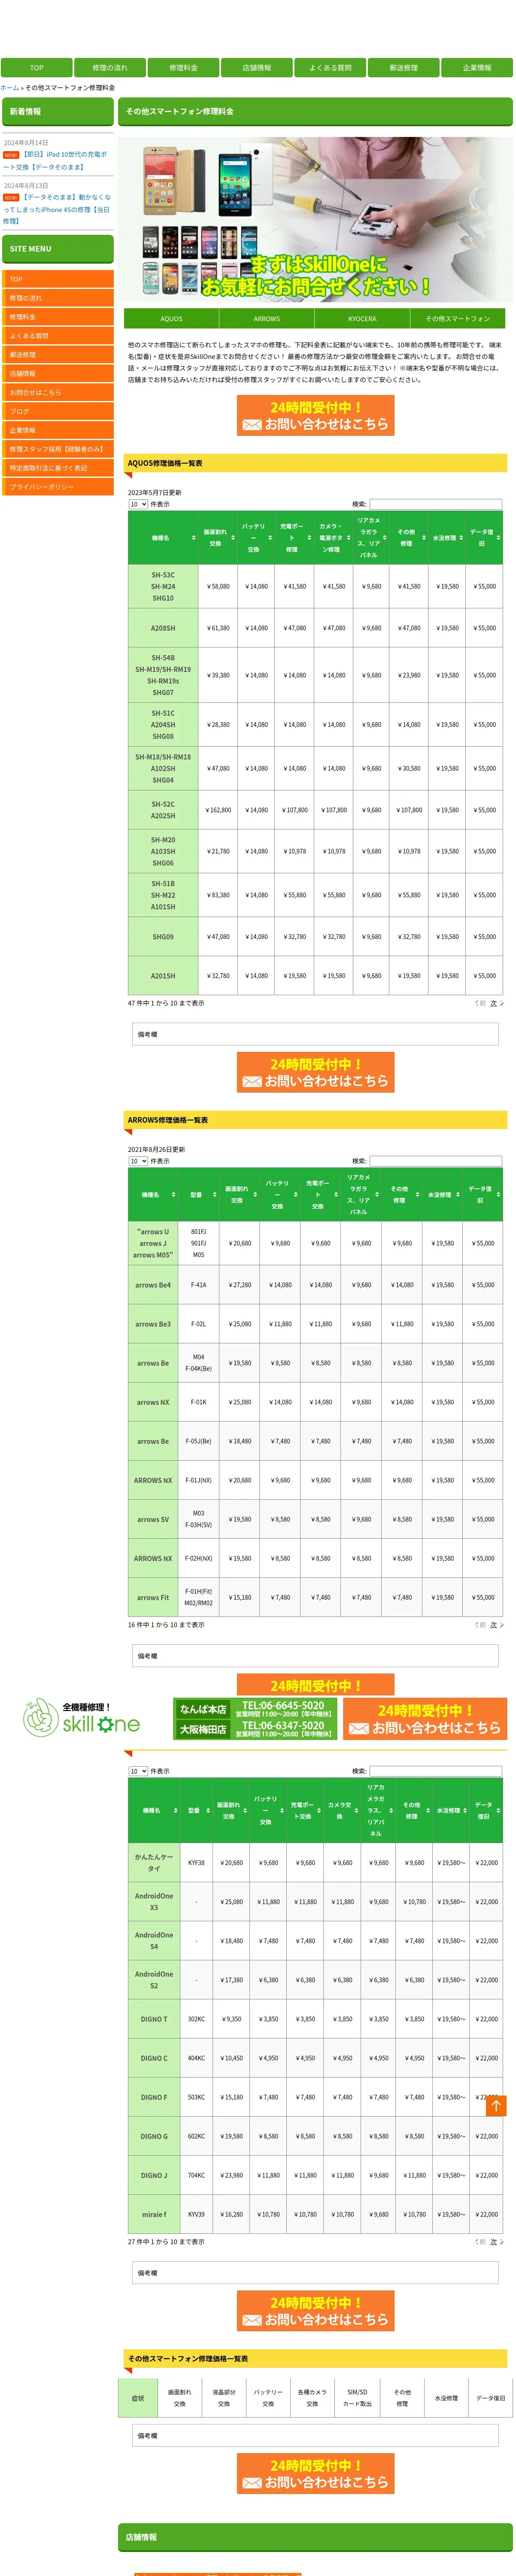516x2576 pixels.
Task: Expand the 備考欄 box under the ARROWS table
Action: pos(315,1656)
